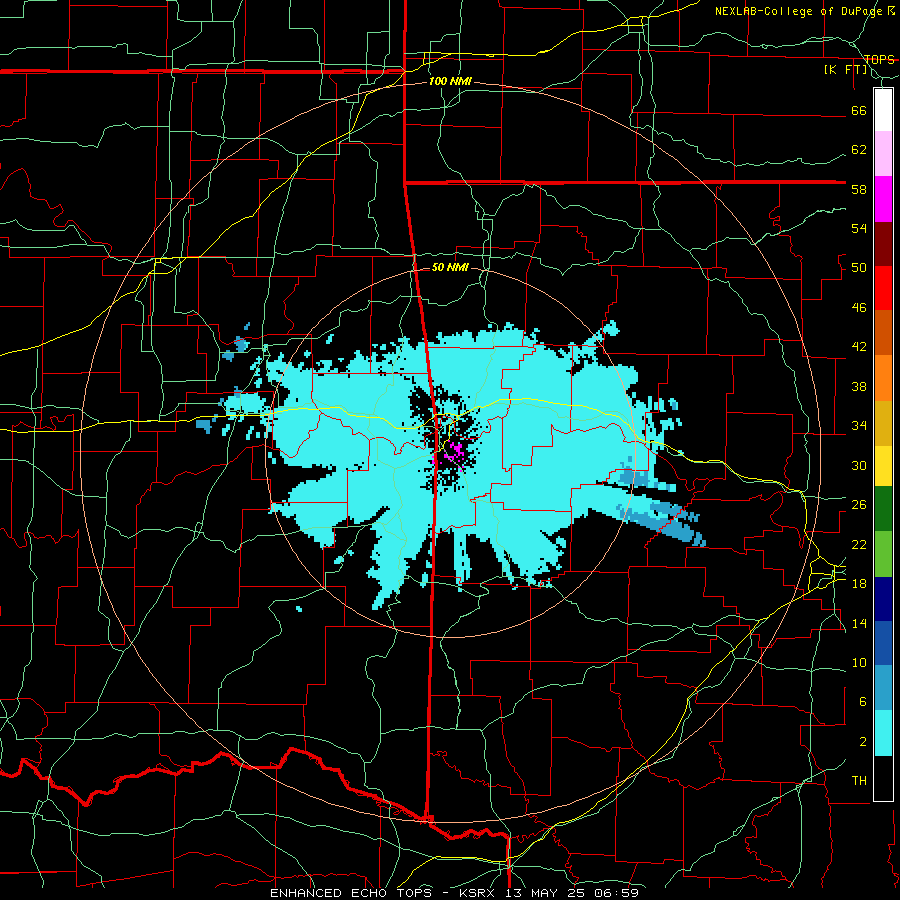This screenshot has height=900, width=900.
Task: Select the magenta legend color band
Action: click(x=883, y=199)
